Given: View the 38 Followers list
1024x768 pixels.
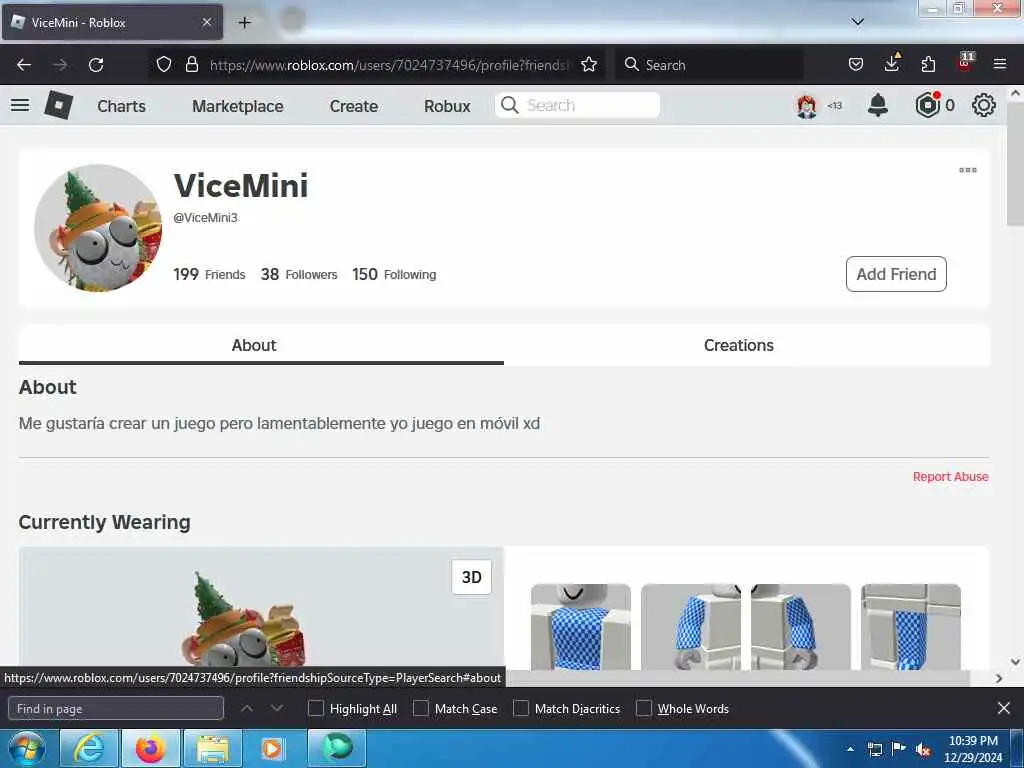Looking at the screenshot, I should coord(299,274).
